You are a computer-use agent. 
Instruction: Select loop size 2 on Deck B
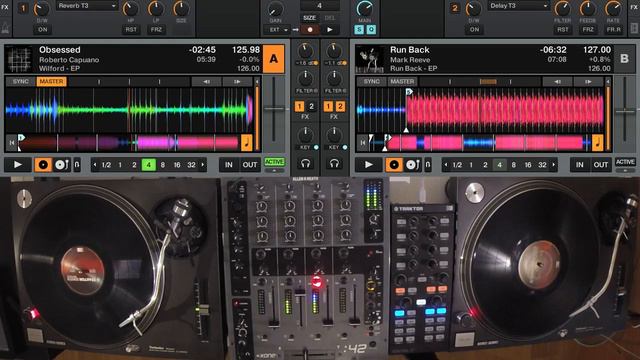[485, 165]
